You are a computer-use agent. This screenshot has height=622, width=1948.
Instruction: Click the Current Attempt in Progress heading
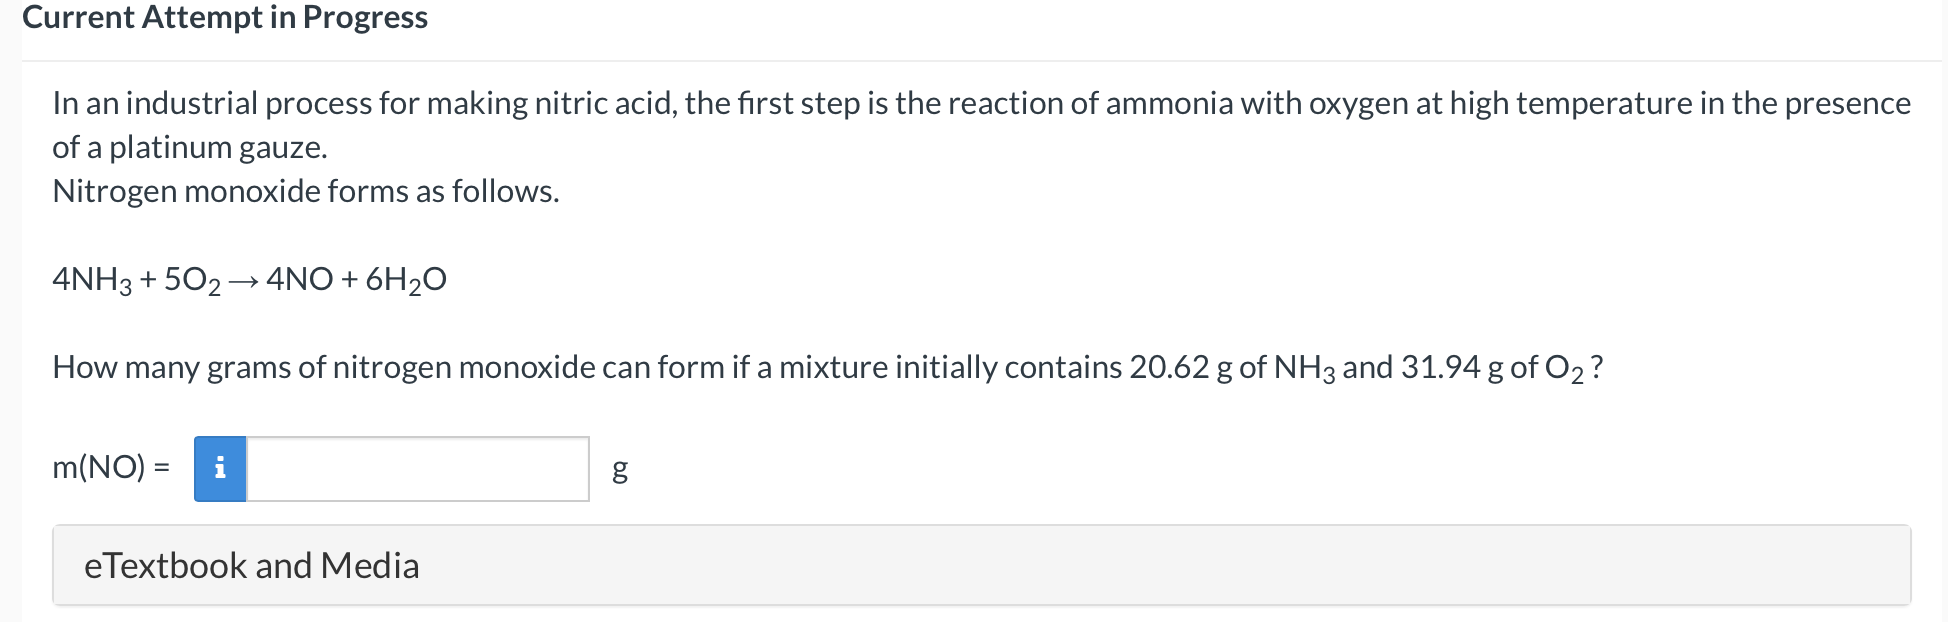(x=226, y=17)
